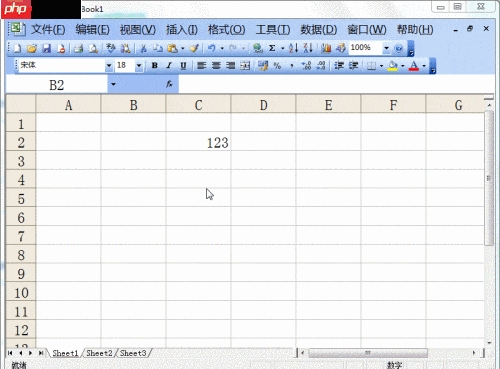Expand the AutoSum functions dropdown arrow

point(282,49)
